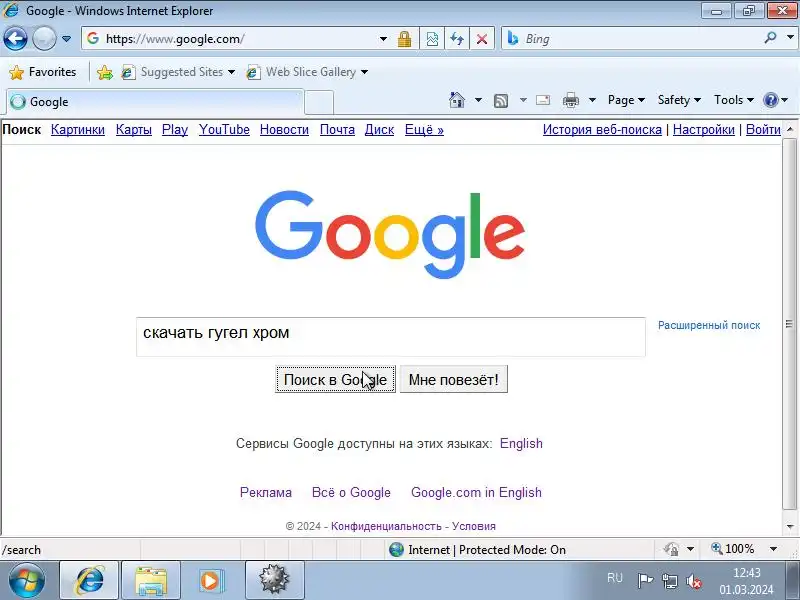Click the muted volume tray icon
The width and height of the screenshot is (800, 600).
click(x=693, y=581)
